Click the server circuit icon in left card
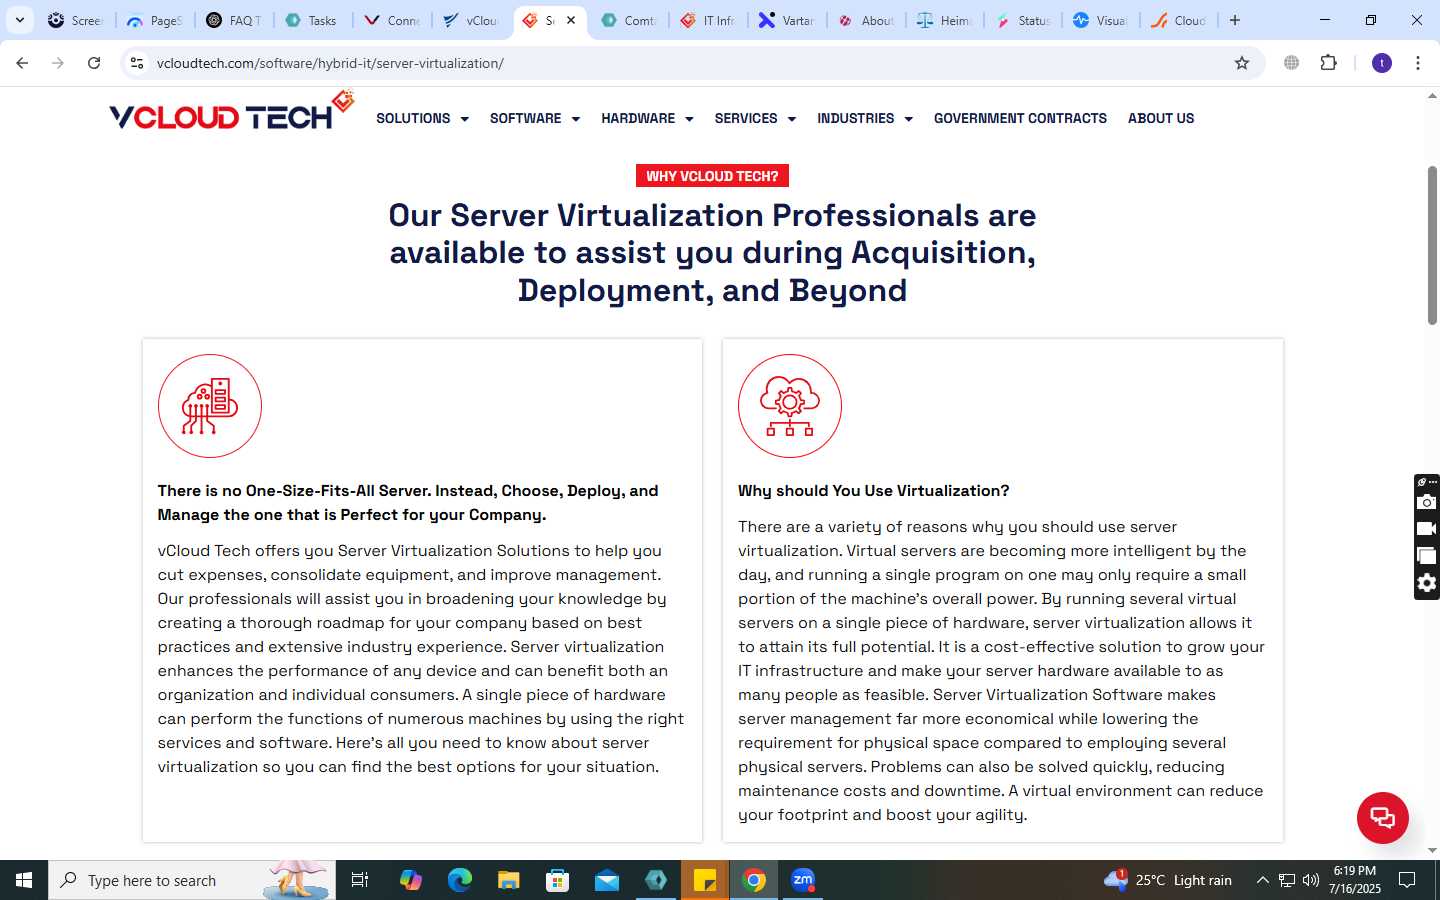Screen dimensions: 1440x900 [210, 406]
